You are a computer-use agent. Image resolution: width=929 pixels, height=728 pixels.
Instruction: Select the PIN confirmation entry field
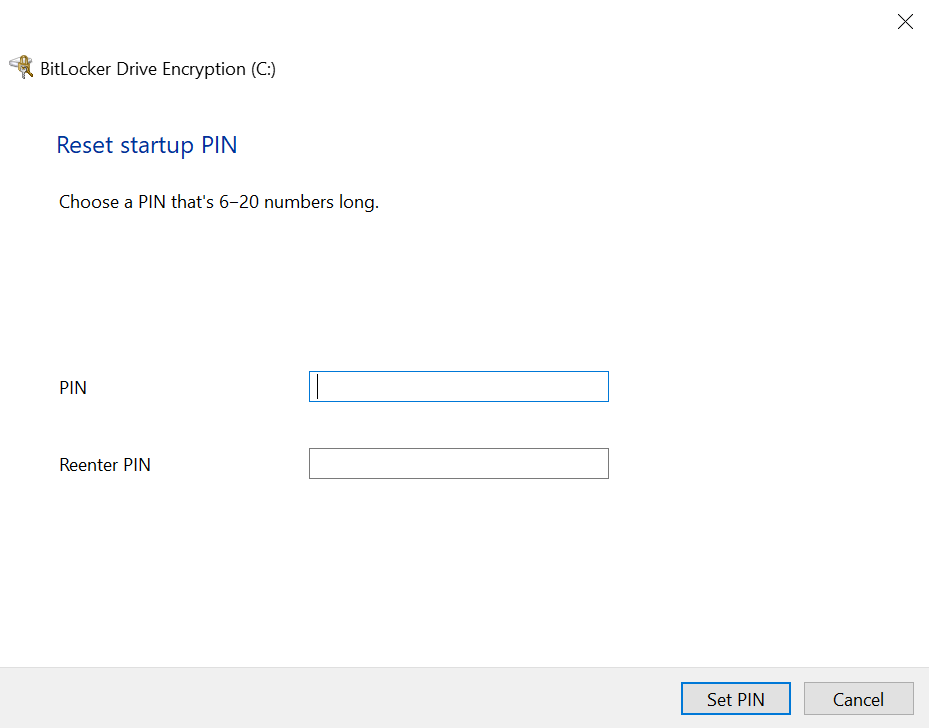(x=459, y=464)
